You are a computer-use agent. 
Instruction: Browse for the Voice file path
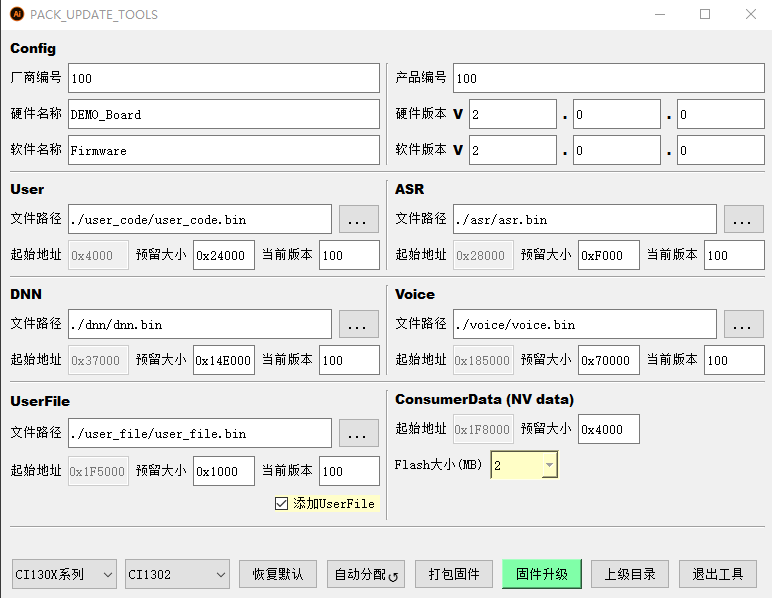tap(743, 324)
